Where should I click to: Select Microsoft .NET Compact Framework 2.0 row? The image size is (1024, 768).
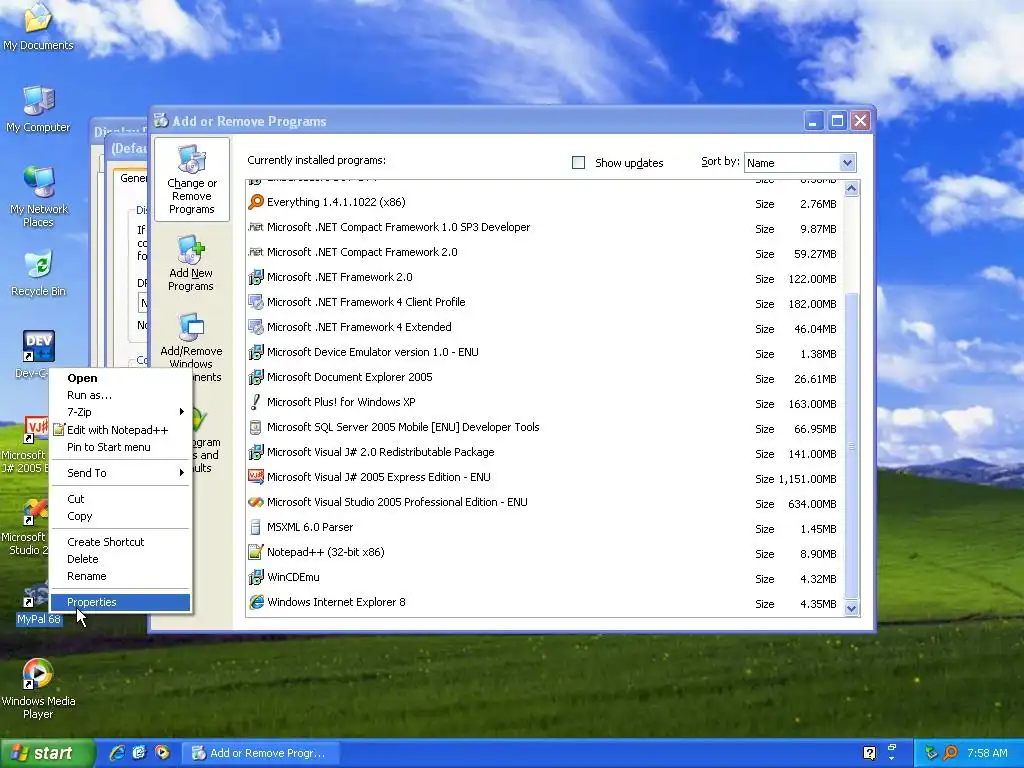(x=543, y=252)
